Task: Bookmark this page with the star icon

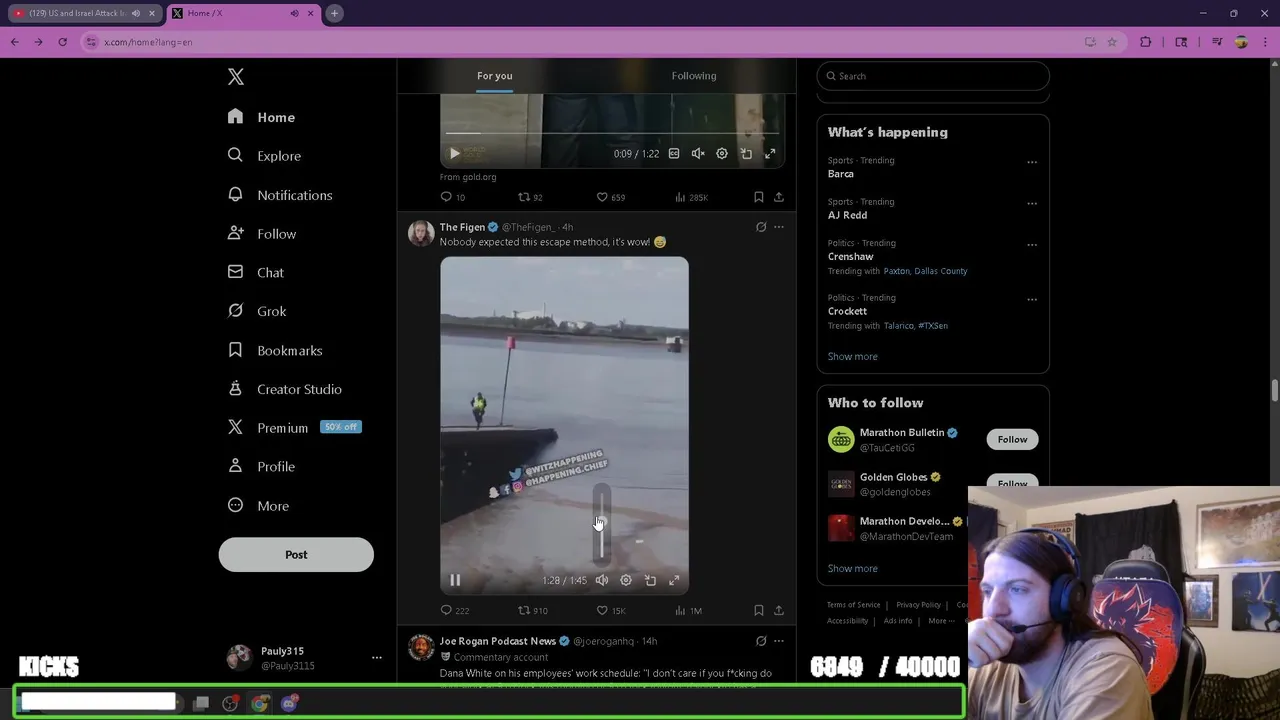Action: [1112, 42]
